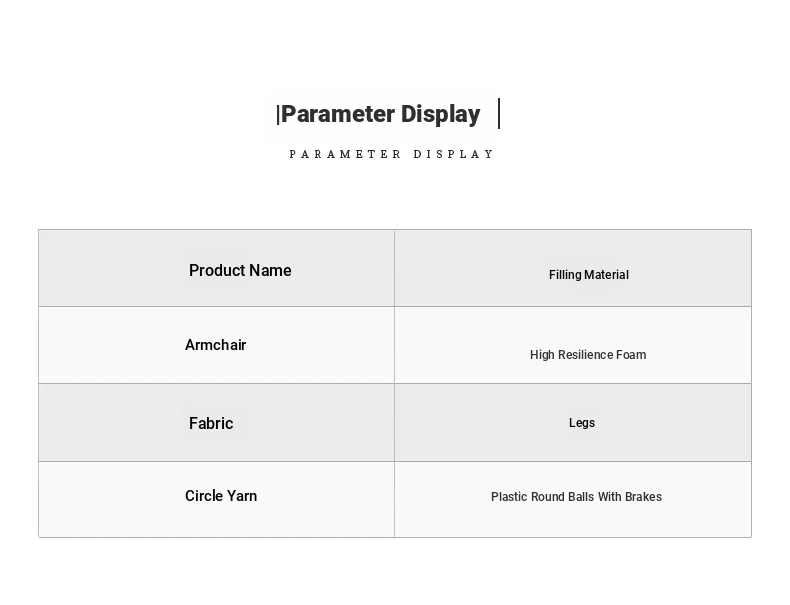Click the word Circle in the table
The width and height of the screenshot is (790, 605).
[x=203, y=496]
